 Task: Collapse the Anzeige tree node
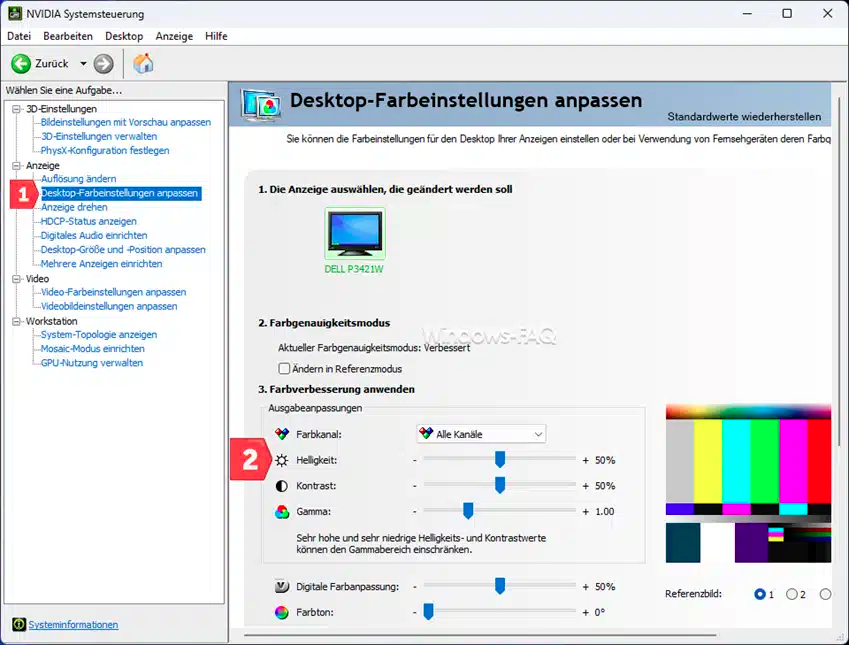click(x=16, y=165)
